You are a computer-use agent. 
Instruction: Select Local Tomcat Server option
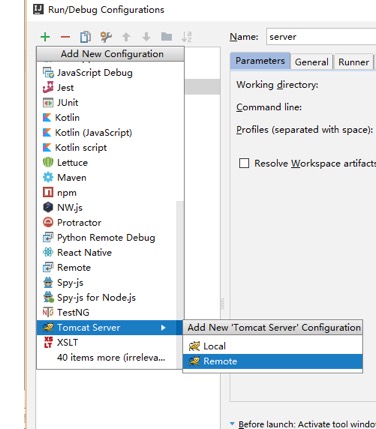pyautogui.click(x=273, y=346)
